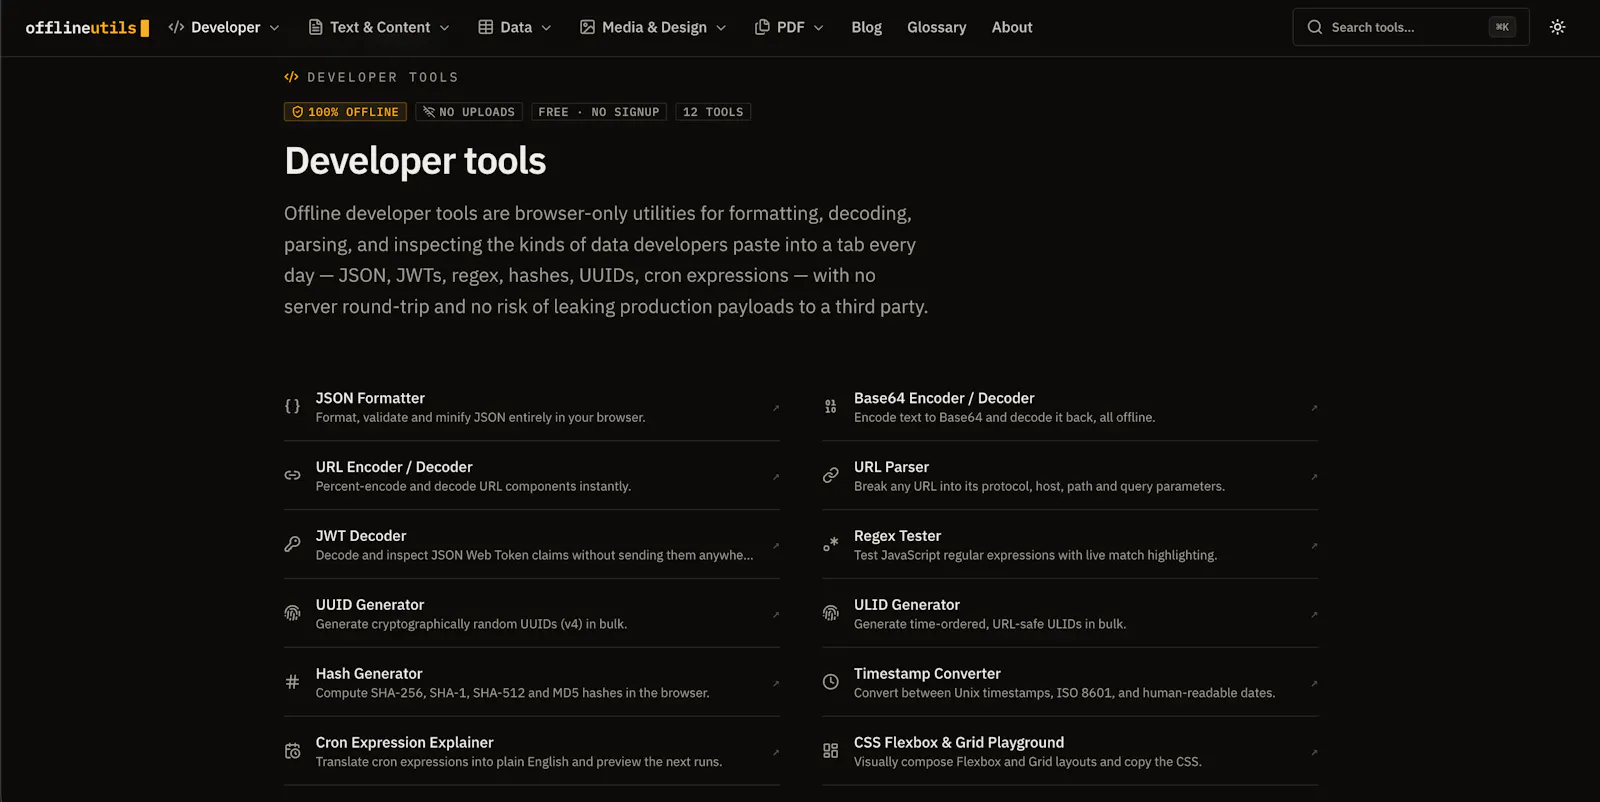Click the URL Encoder link icon
This screenshot has width=1600, height=802.
pos(292,475)
